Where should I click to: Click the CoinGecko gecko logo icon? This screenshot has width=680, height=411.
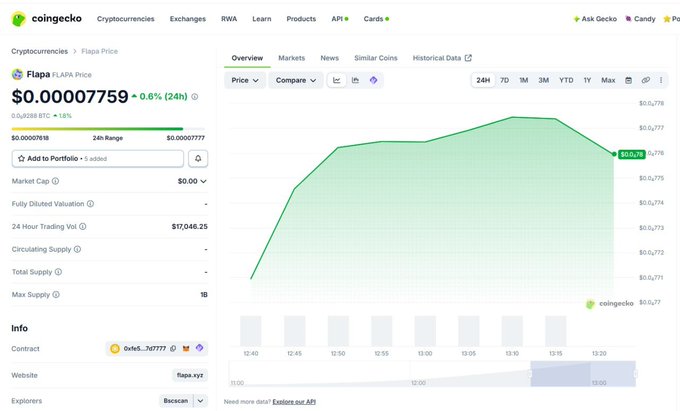19,19
